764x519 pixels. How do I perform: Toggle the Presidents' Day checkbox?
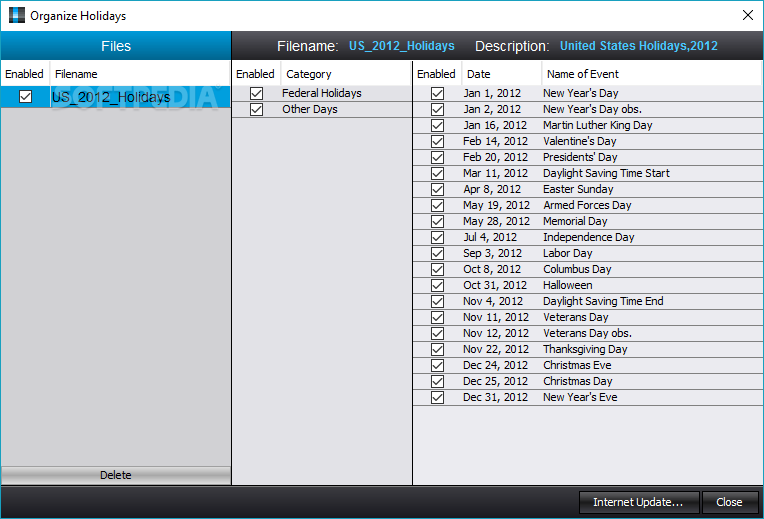click(438, 157)
